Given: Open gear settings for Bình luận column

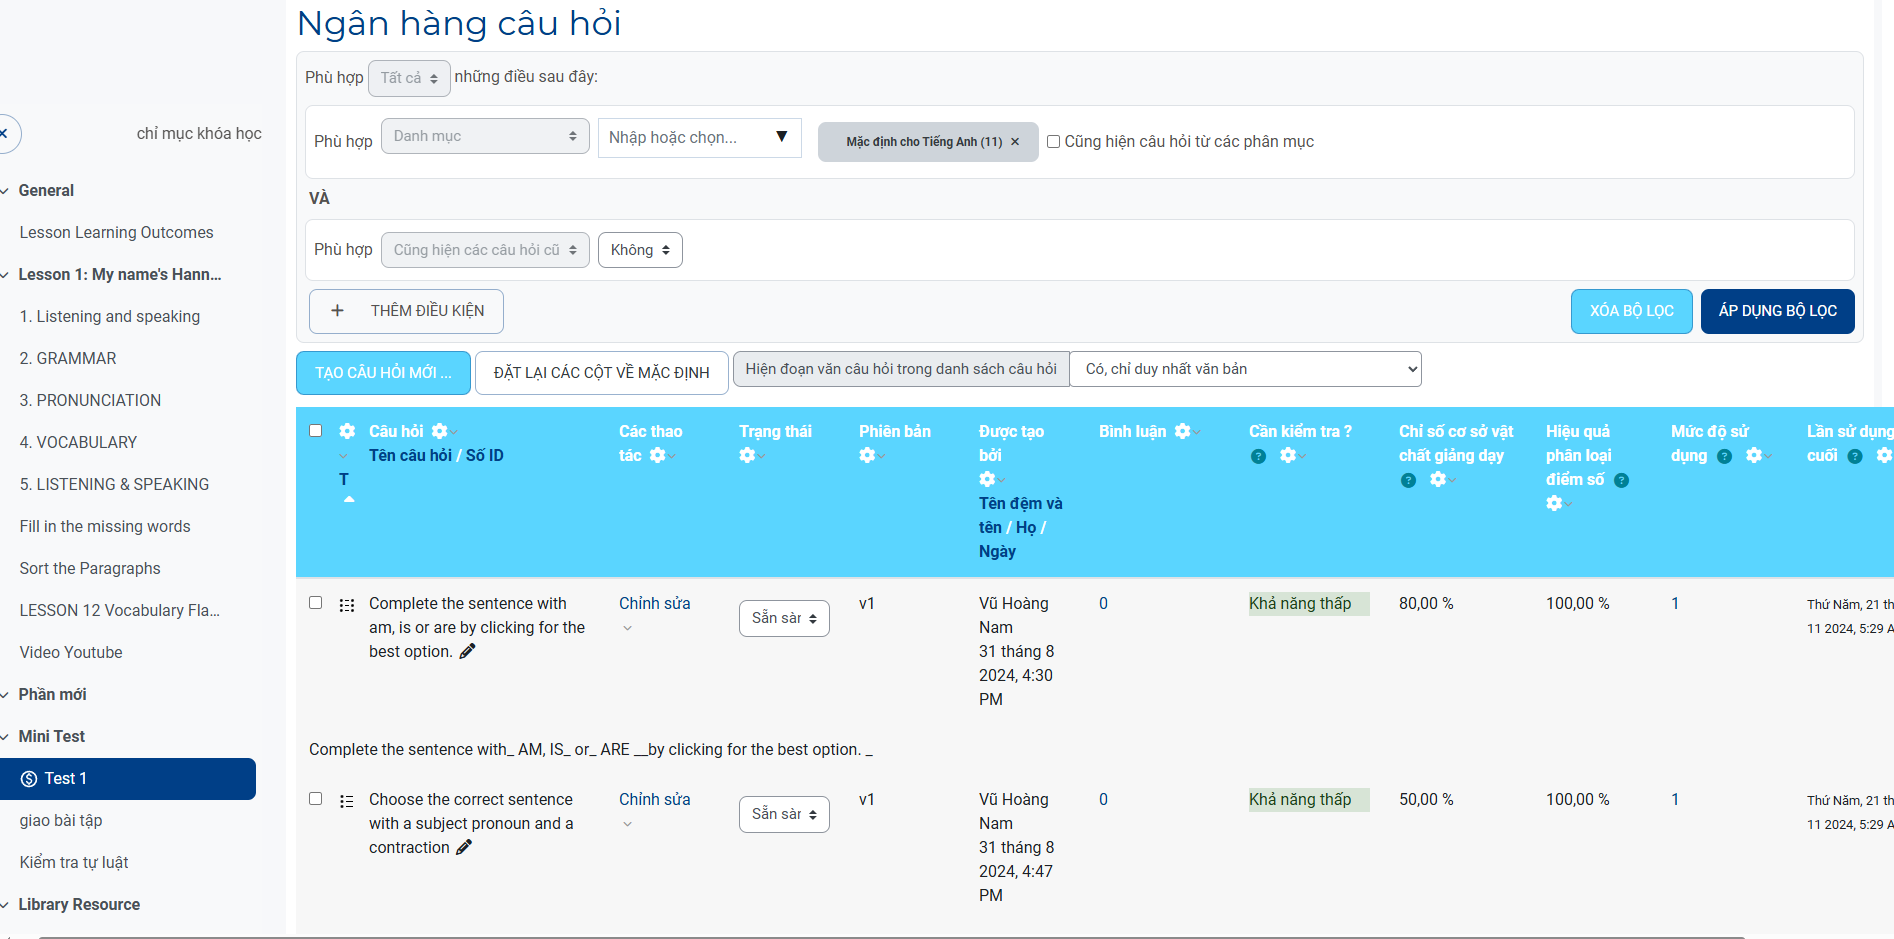Looking at the screenshot, I should (1183, 432).
